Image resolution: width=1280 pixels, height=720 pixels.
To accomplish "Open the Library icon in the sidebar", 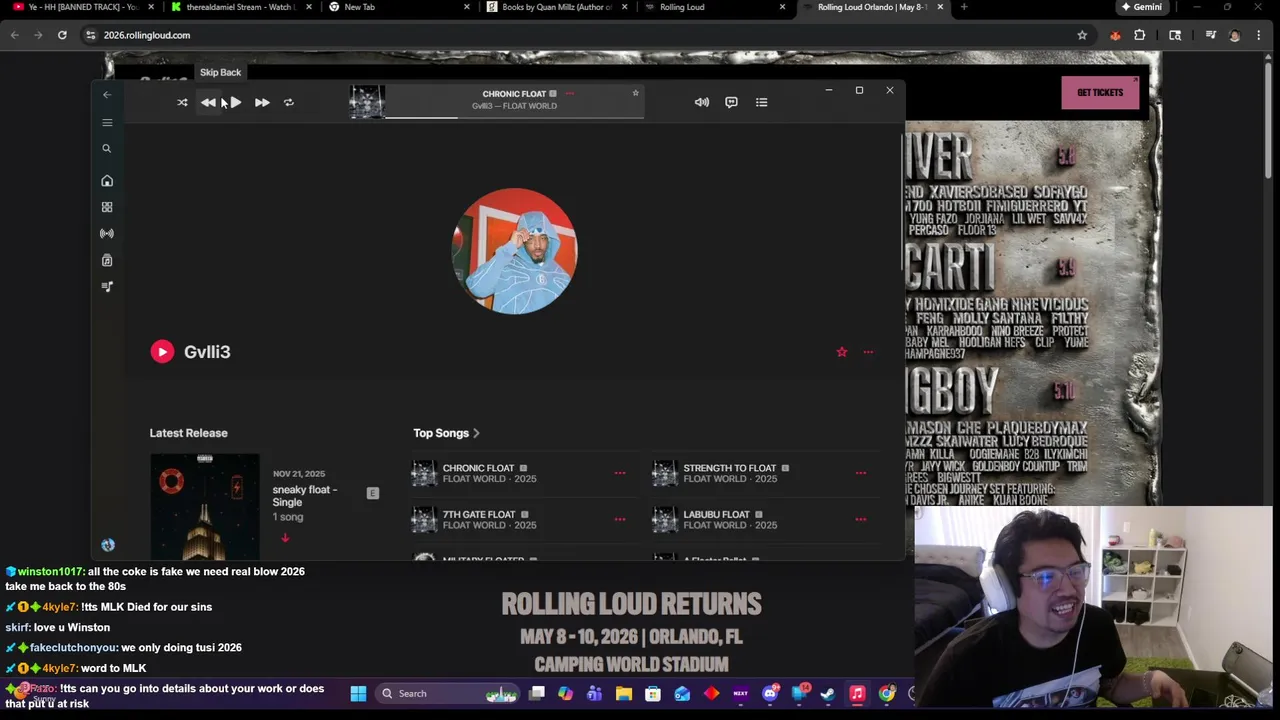I will 107,260.
